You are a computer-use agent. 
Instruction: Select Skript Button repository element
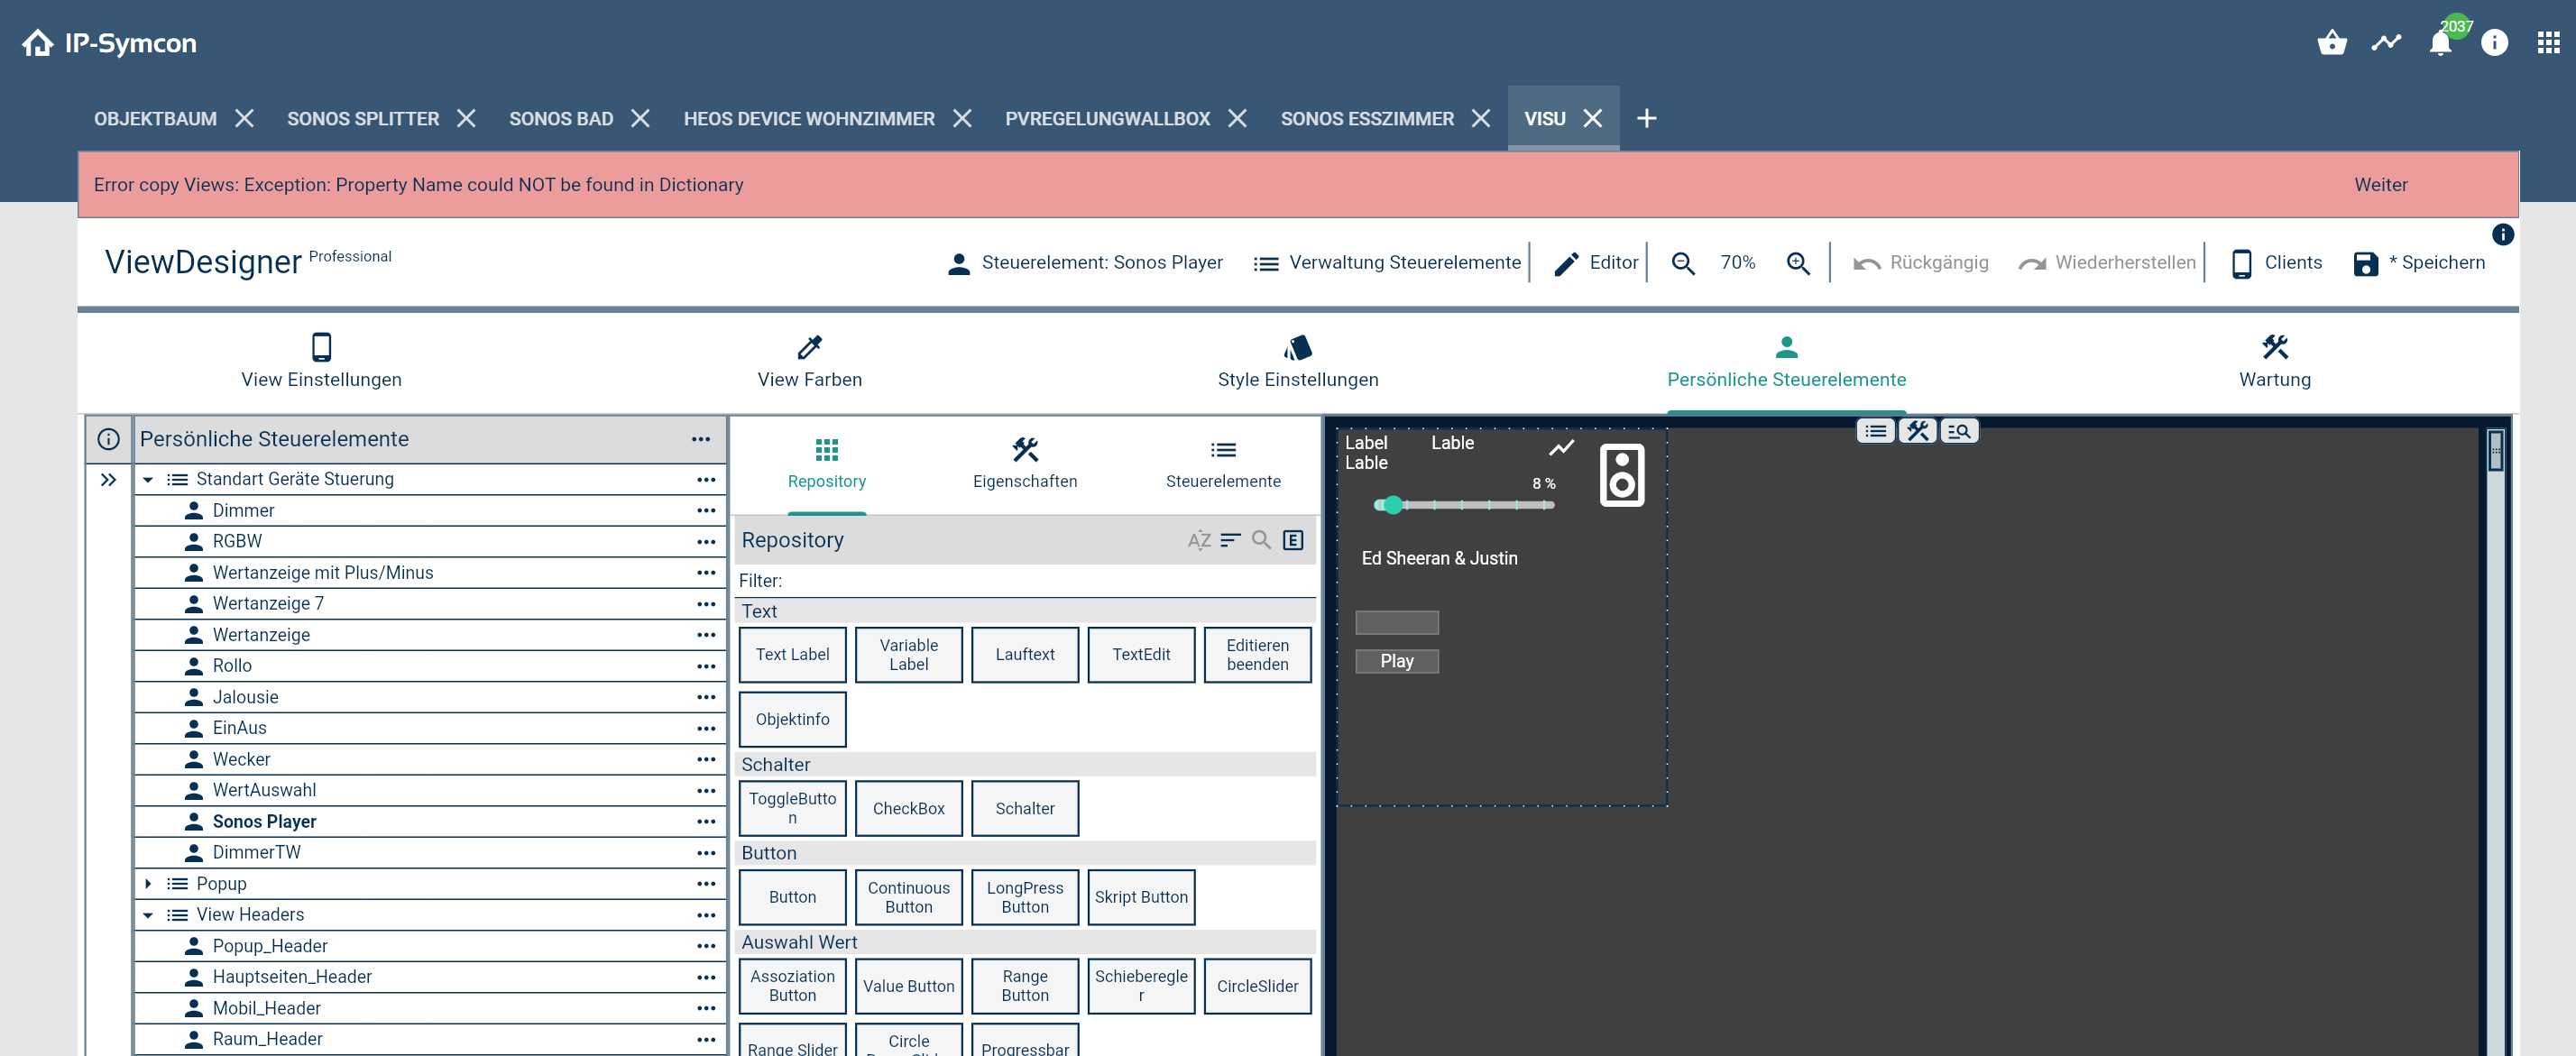[1140, 898]
